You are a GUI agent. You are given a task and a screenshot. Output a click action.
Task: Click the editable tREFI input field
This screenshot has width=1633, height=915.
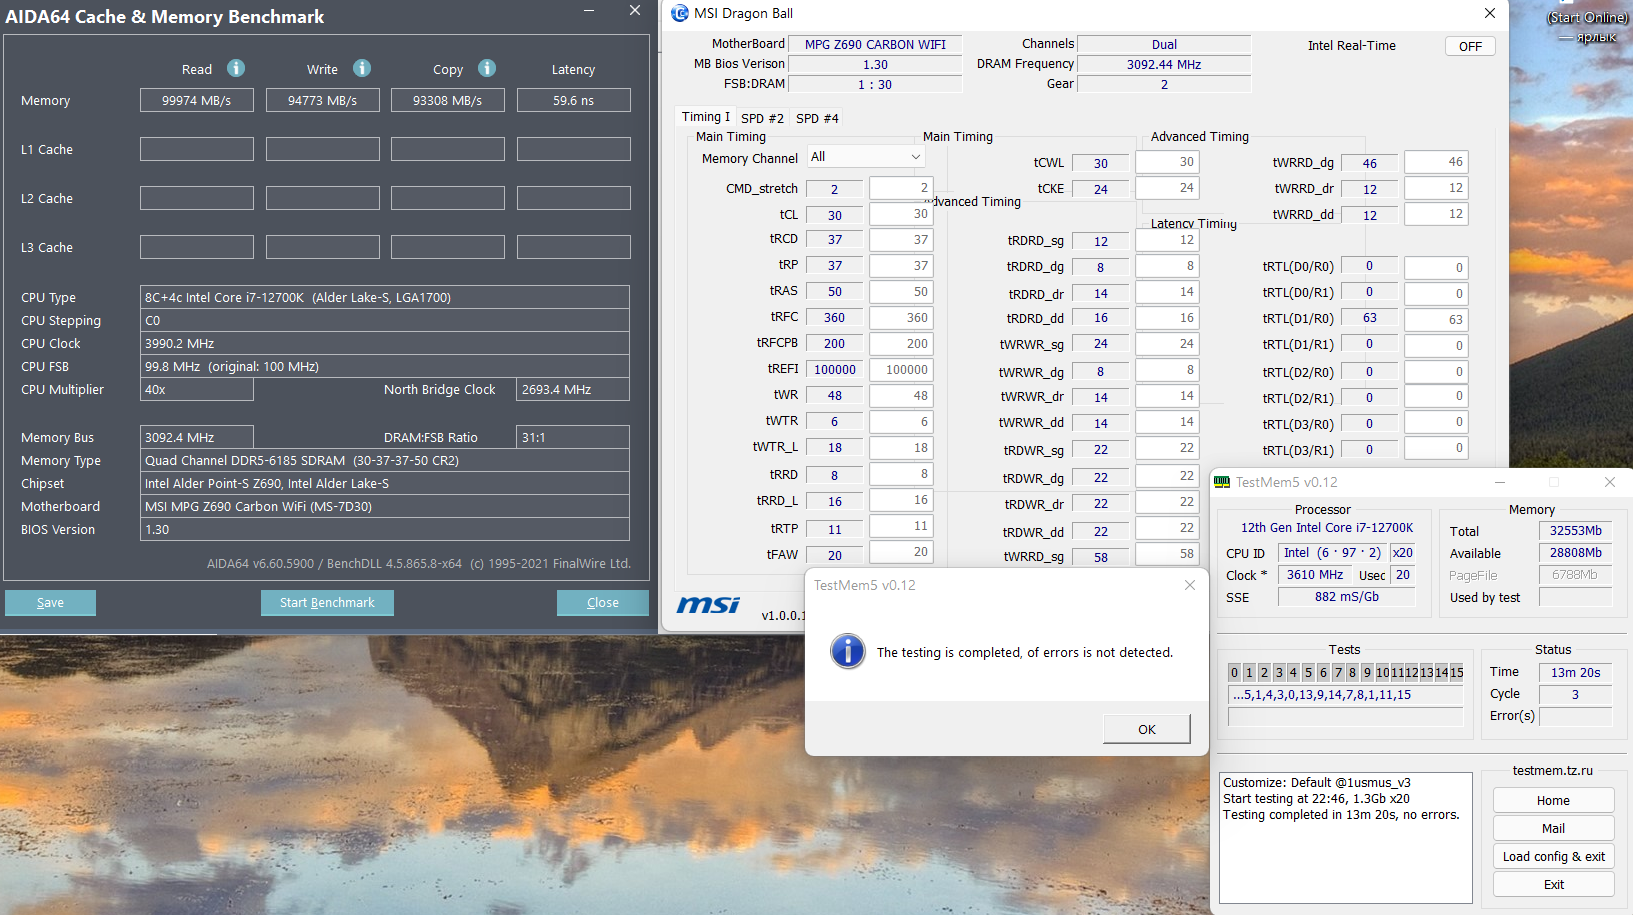[901, 370]
